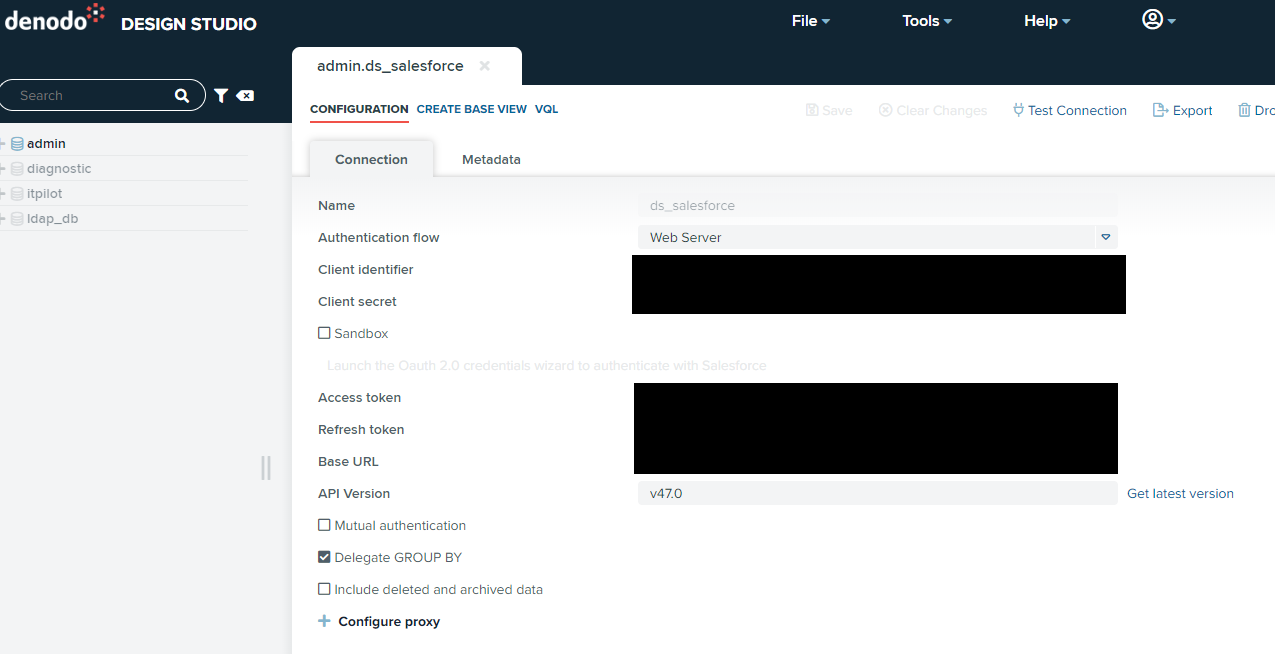The image size is (1275, 654).
Task: Click the API Version field v47.0
Action: pos(877,493)
